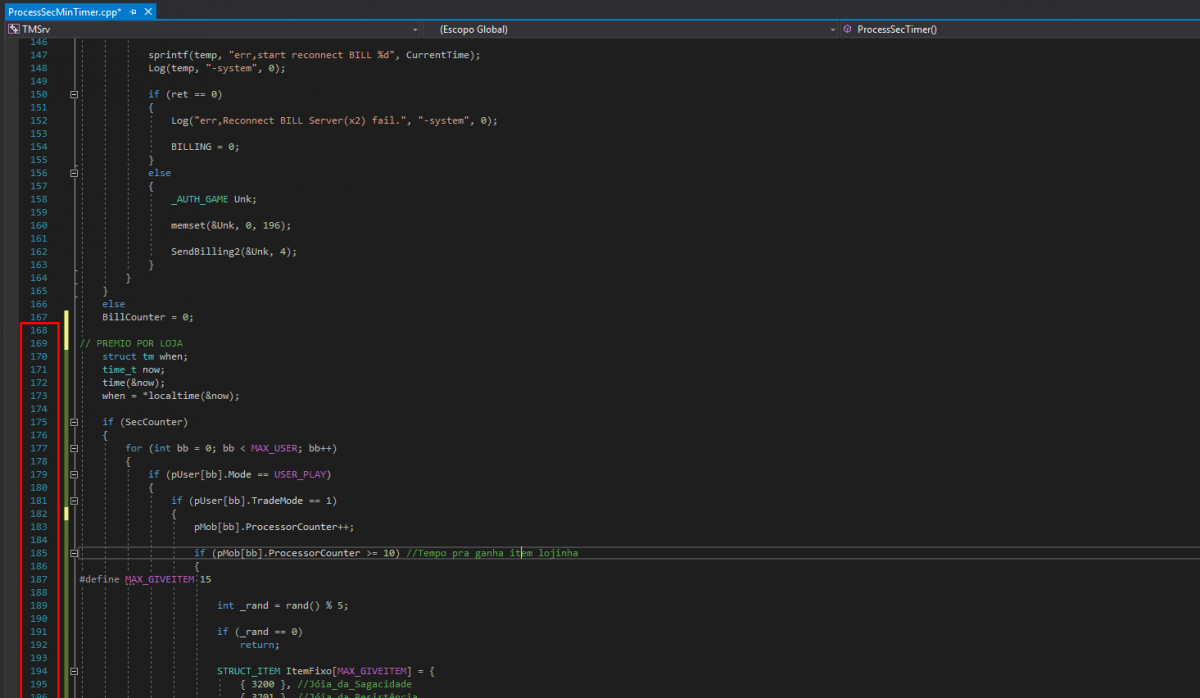Click the ProcessSecTimer() method icon
Viewport: 1200px width, 698px height.
click(x=847, y=30)
